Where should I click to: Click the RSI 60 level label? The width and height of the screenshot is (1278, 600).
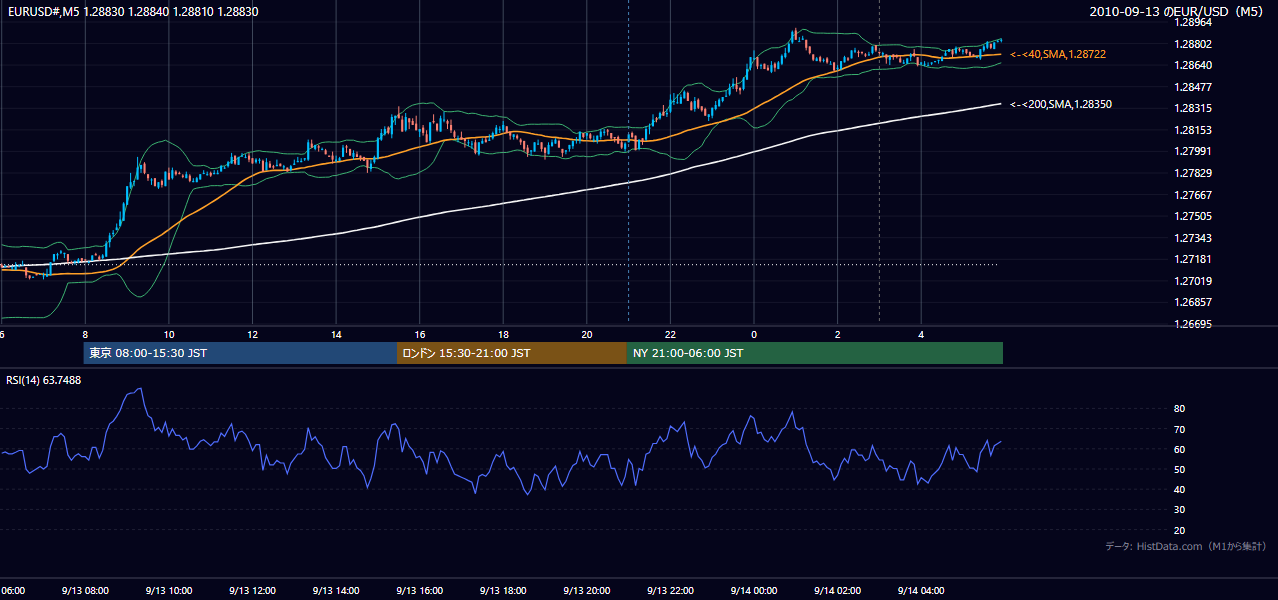(1180, 449)
